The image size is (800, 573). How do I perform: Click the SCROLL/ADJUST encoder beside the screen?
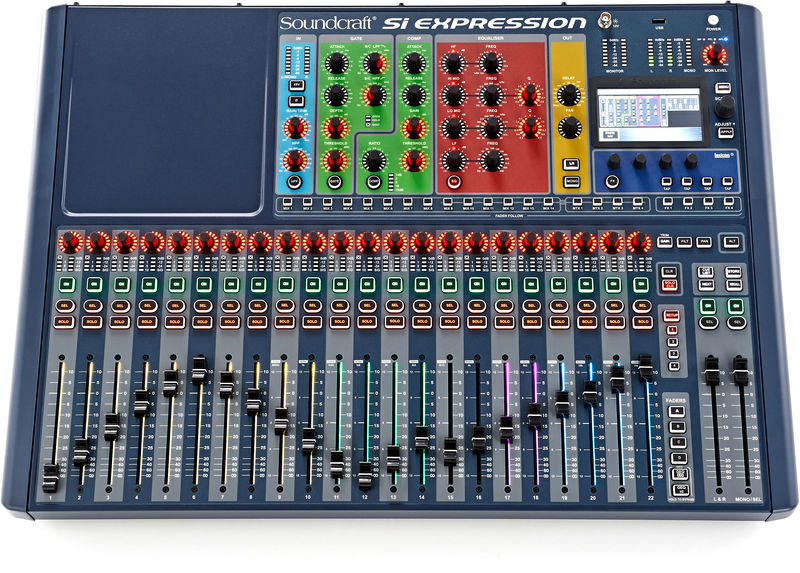(x=724, y=107)
